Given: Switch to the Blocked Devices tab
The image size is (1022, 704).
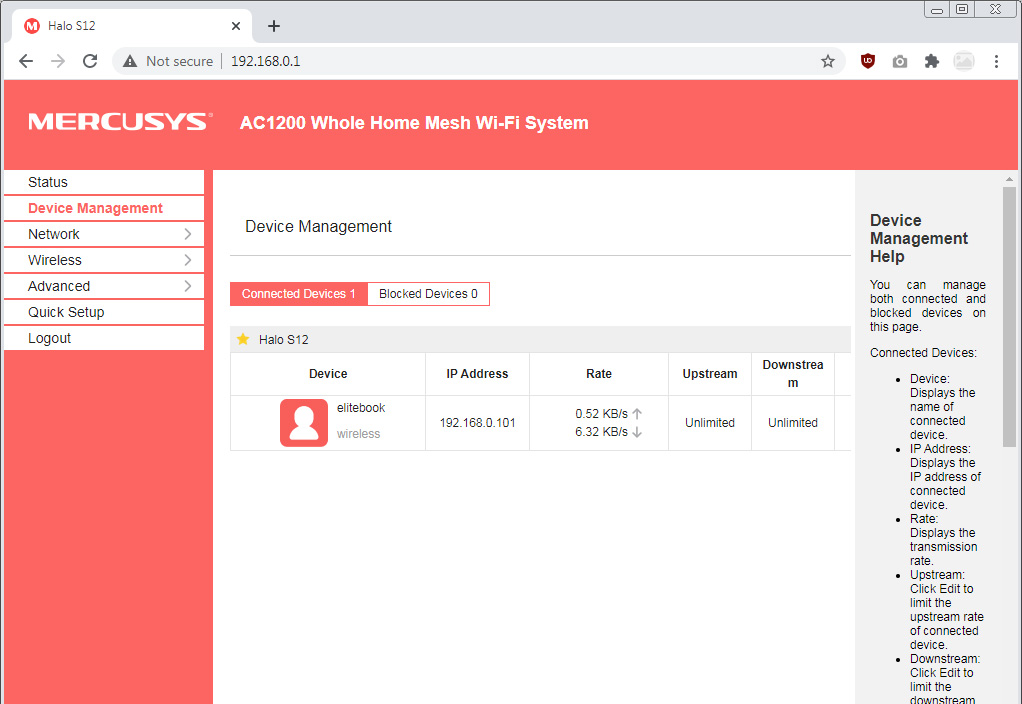Looking at the screenshot, I should coord(428,294).
